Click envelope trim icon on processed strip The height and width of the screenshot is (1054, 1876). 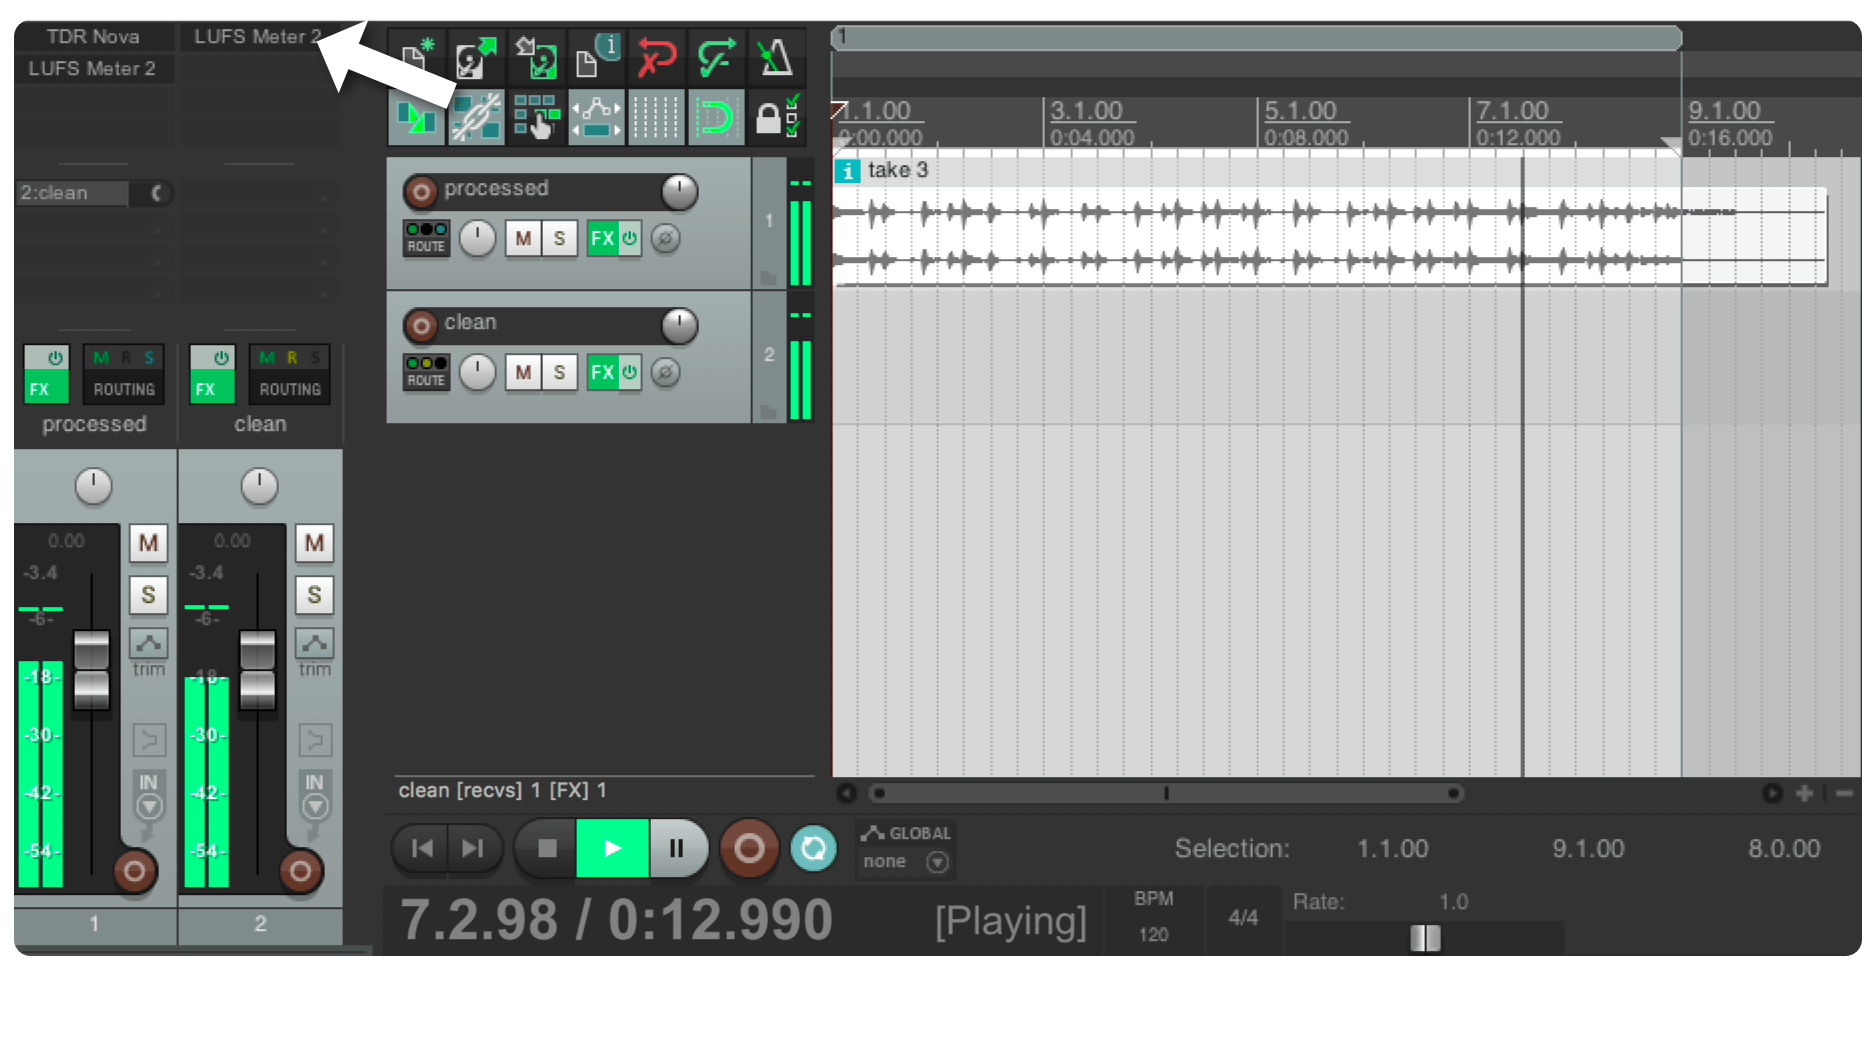click(148, 643)
